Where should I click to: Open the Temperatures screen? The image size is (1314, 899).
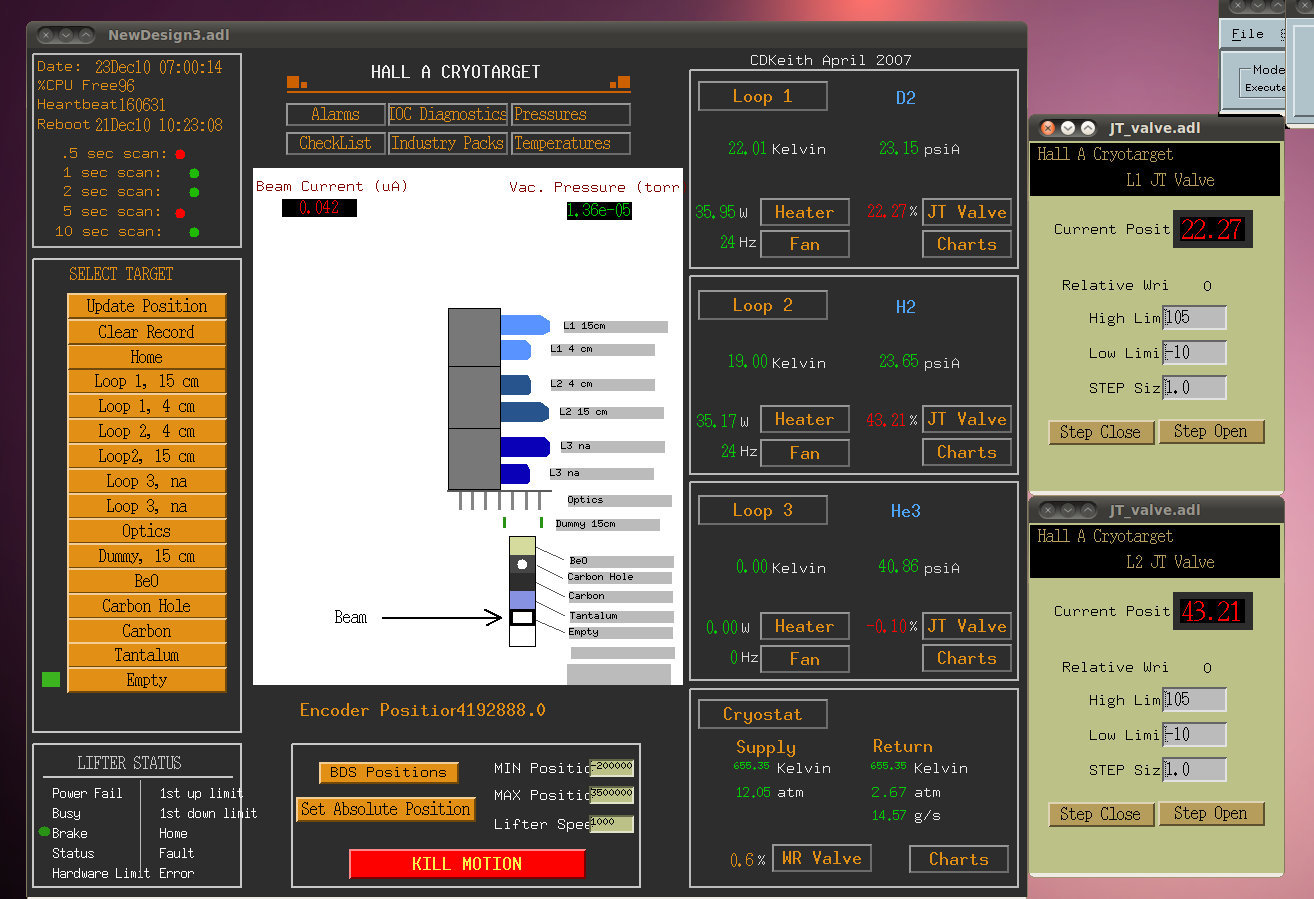click(571, 143)
